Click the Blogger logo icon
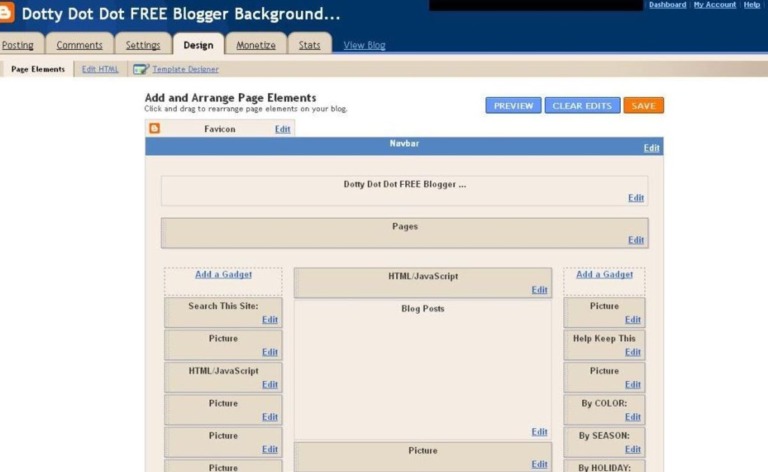The image size is (768, 472). pyautogui.click(x=7, y=14)
